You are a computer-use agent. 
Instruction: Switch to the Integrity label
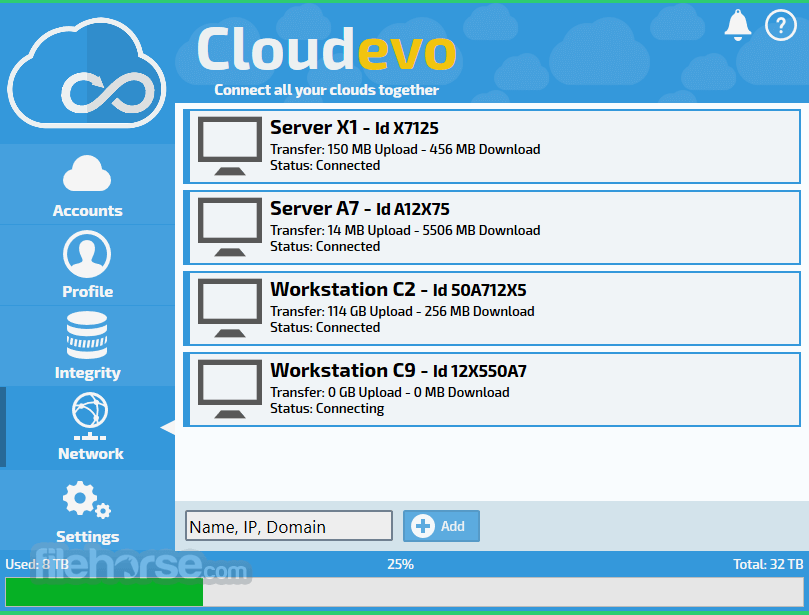[88, 373]
